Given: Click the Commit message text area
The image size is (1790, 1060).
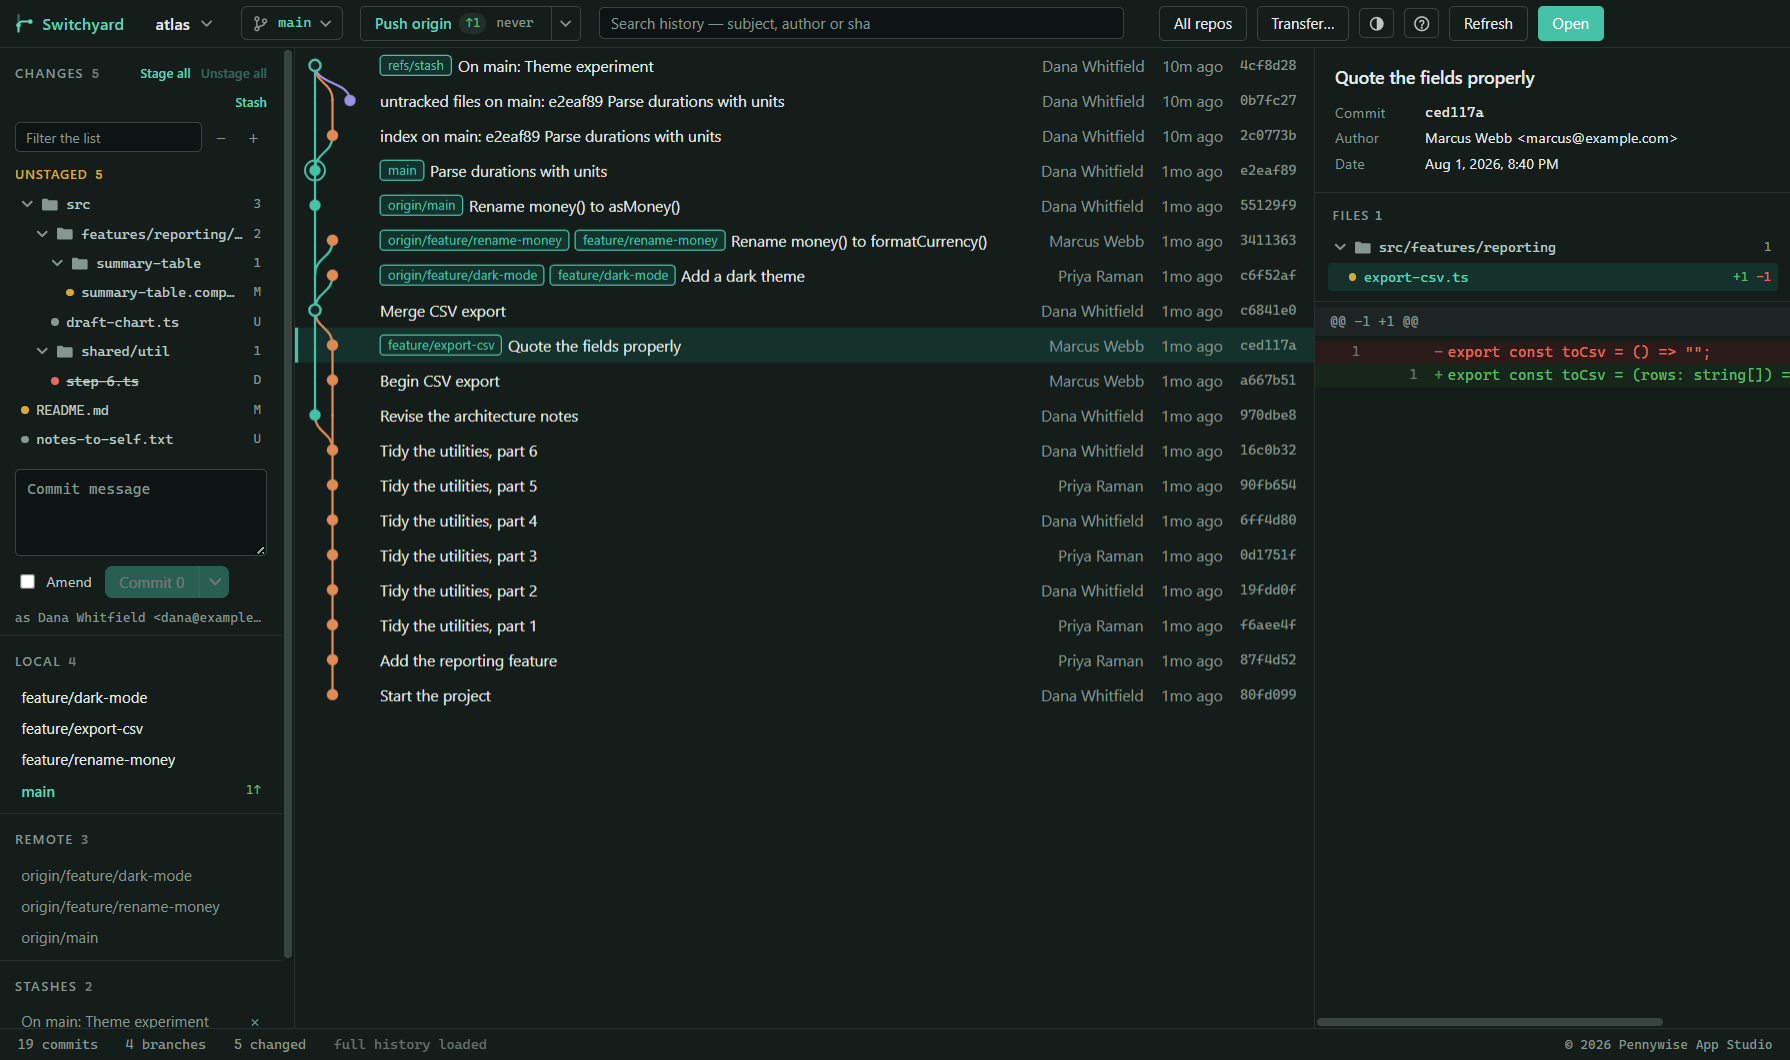Looking at the screenshot, I should [141, 513].
